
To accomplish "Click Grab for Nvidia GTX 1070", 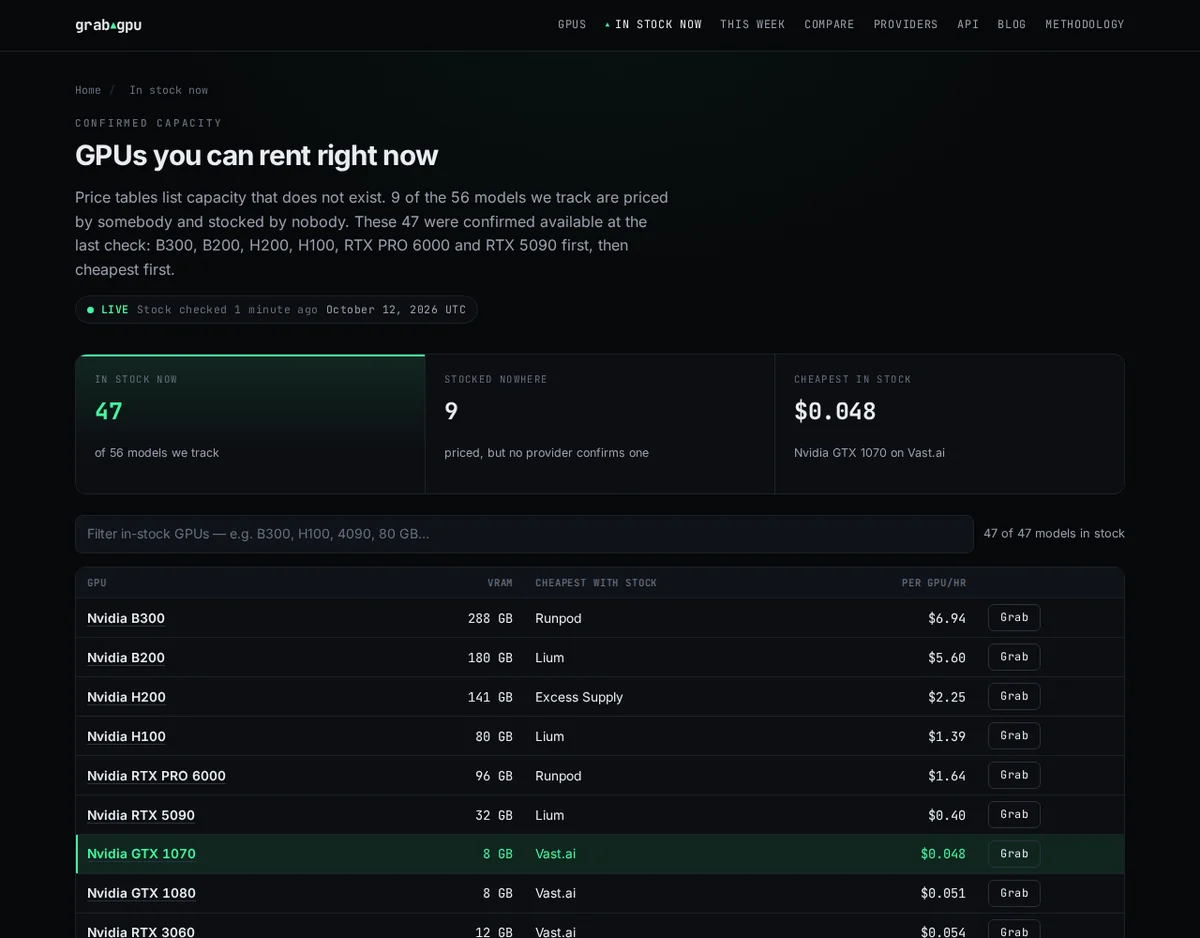I will click(1014, 854).
